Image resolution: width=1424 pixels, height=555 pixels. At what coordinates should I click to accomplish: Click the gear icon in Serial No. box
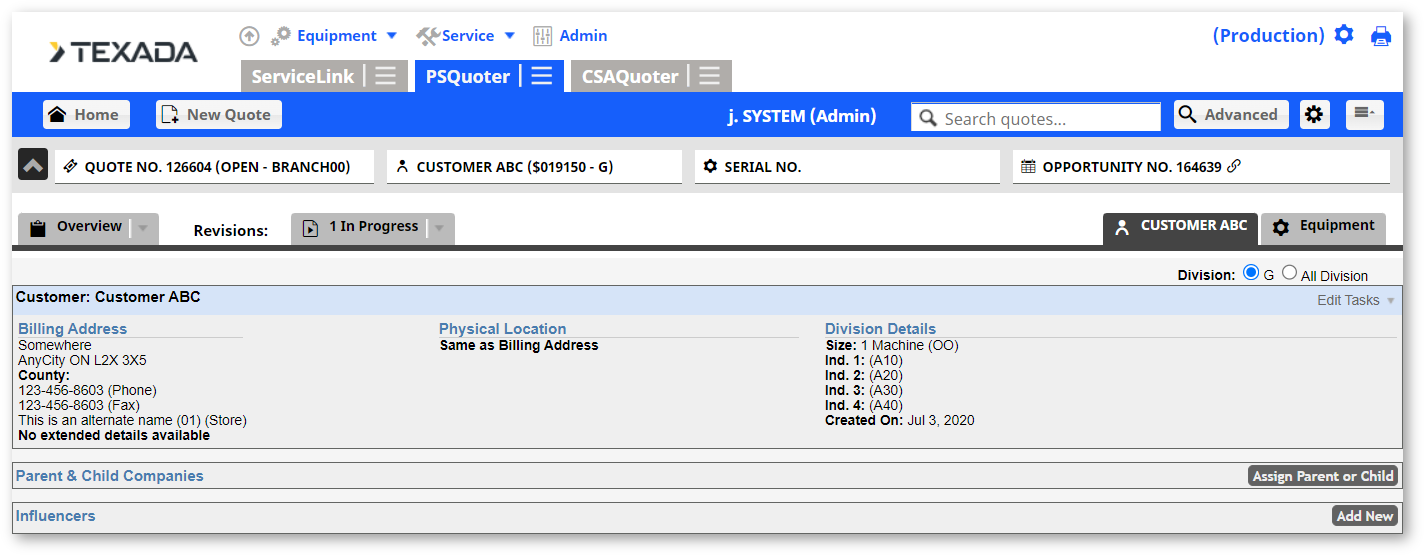point(710,167)
